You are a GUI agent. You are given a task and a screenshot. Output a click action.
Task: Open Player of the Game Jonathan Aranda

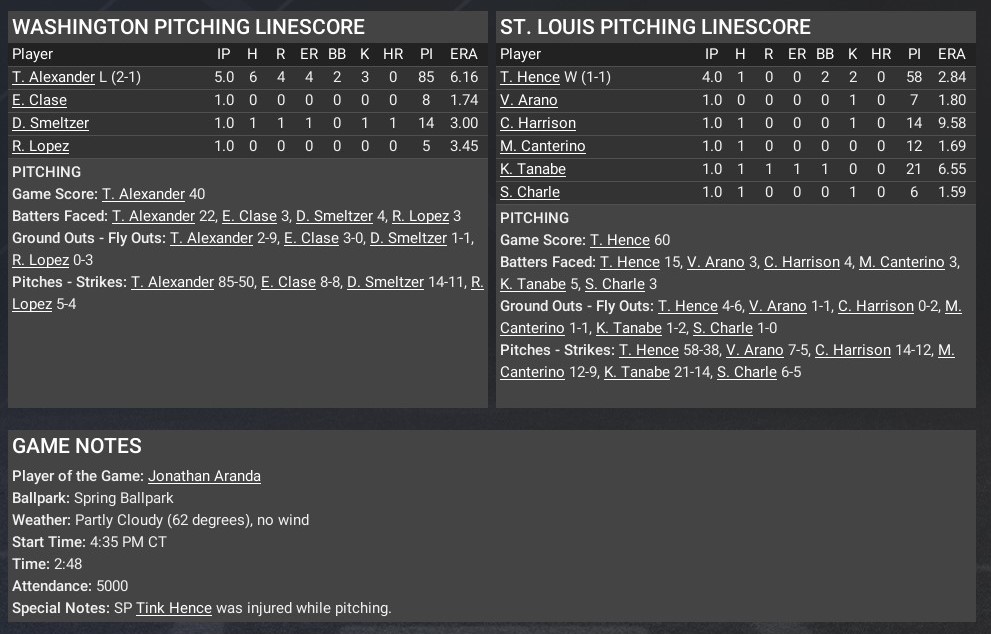pos(204,476)
